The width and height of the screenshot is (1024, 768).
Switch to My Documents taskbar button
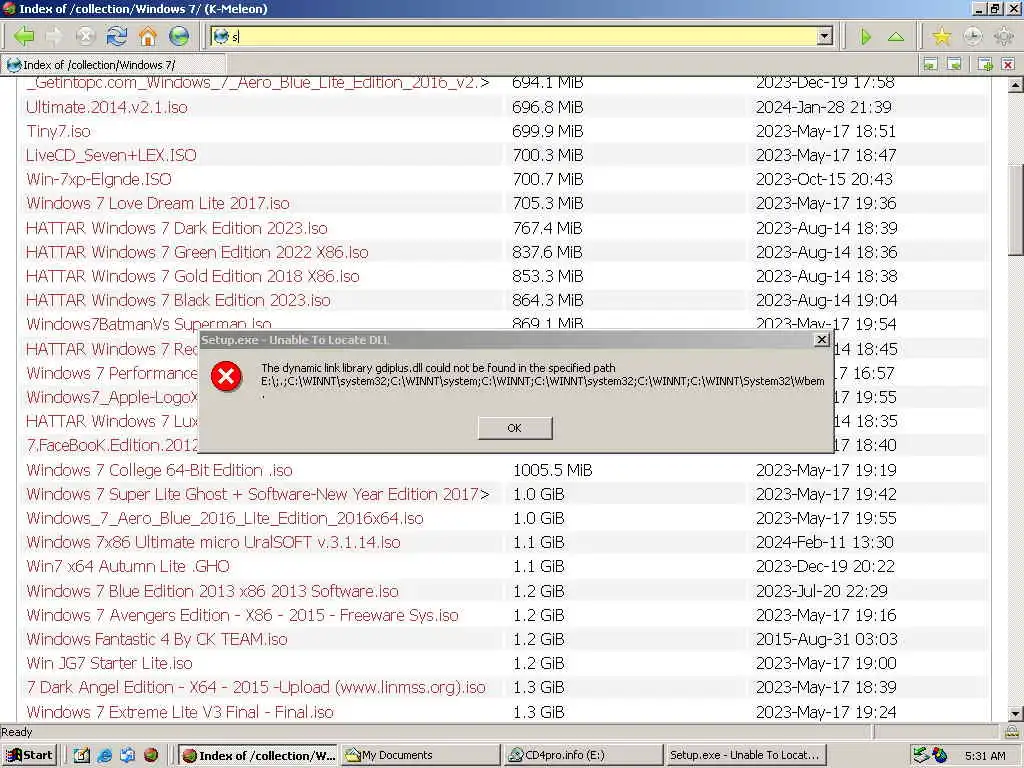[421, 755]
